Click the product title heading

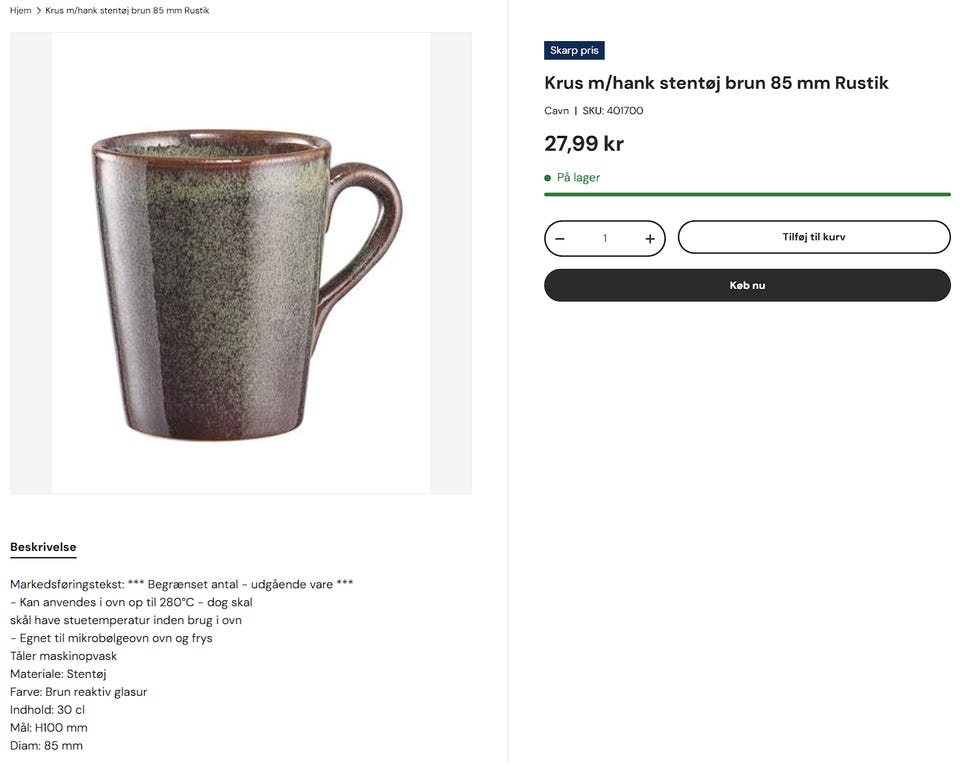[716, 83]
